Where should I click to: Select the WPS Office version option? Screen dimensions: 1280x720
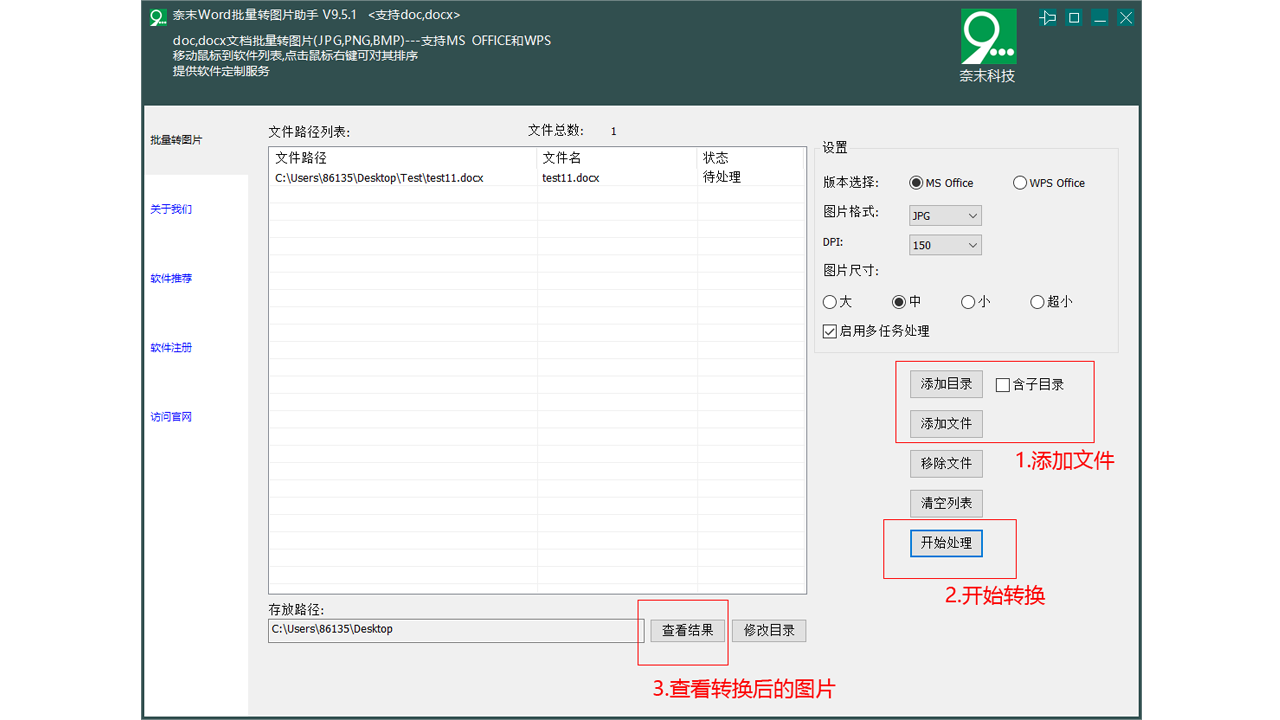1020,182
